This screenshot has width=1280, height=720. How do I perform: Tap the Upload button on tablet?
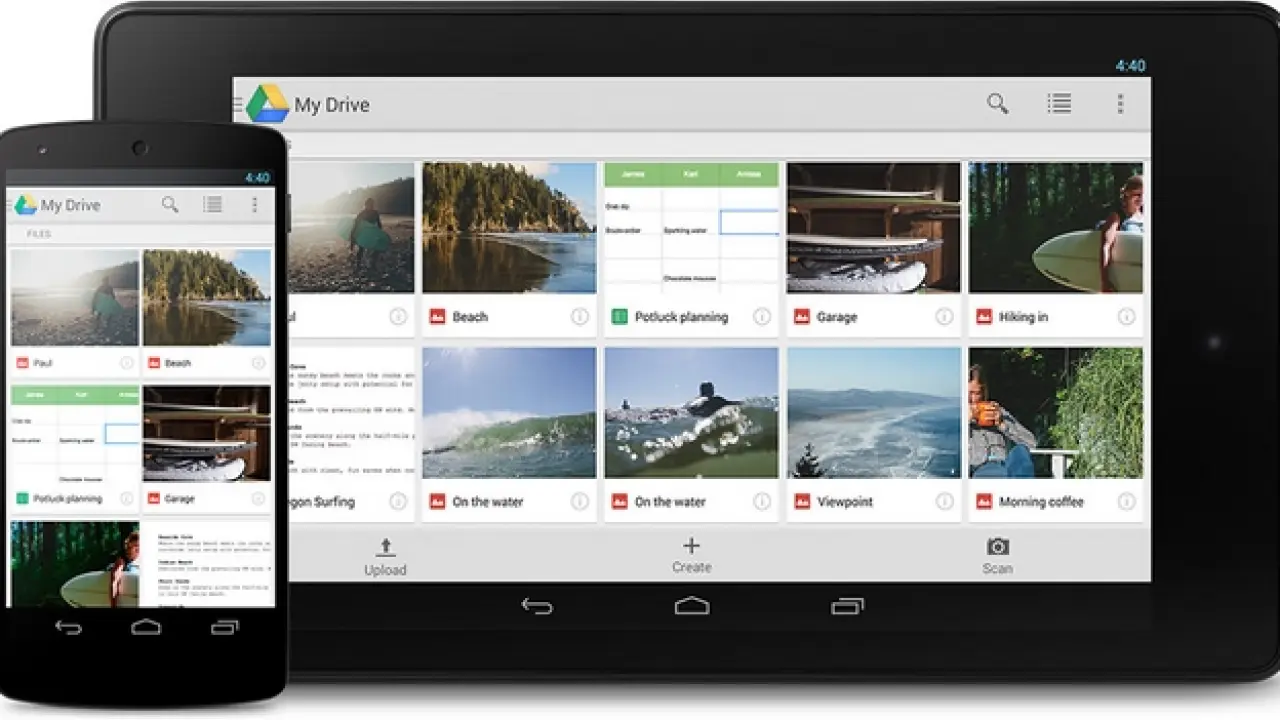385,556
